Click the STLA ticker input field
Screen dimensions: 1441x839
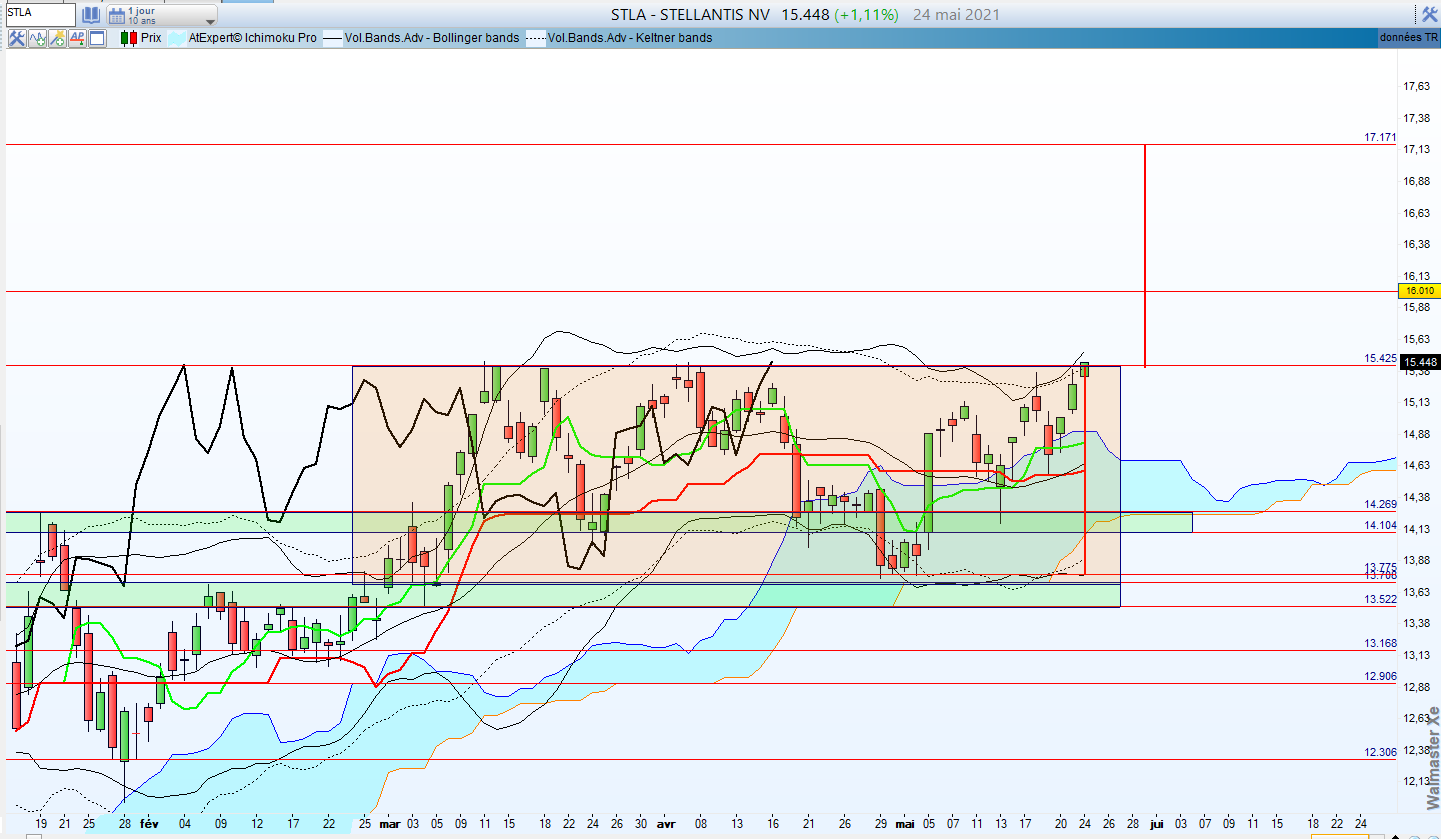click(x=39, y=14)
